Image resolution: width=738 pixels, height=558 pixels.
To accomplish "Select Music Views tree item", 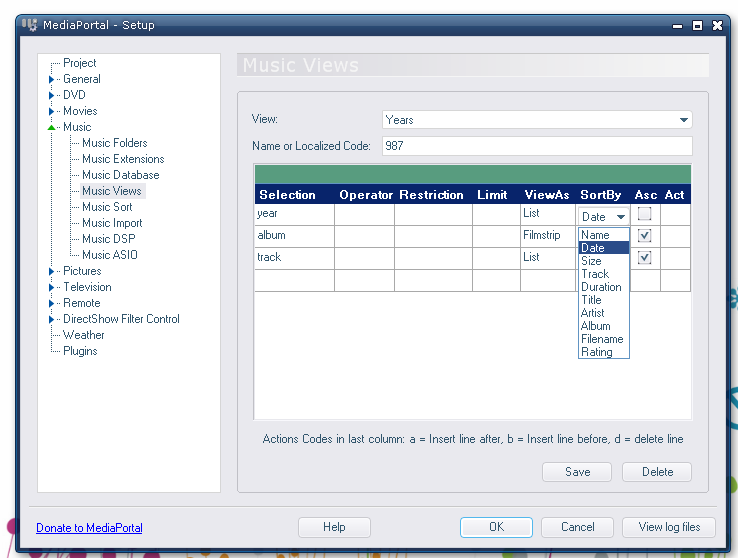I will [x=112, y=191].
